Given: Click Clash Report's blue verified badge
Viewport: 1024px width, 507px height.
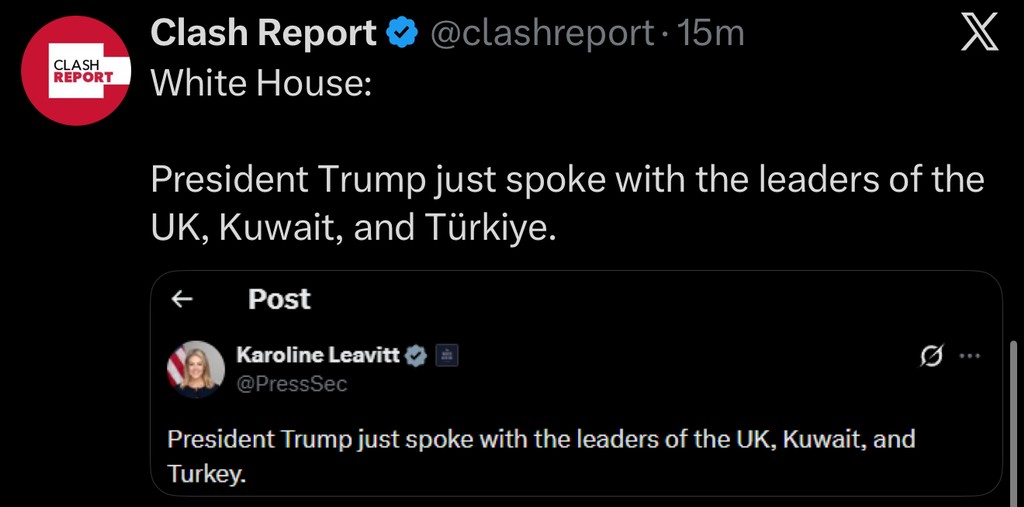Looking at the screenshot, I should click(x=402, y=34).
